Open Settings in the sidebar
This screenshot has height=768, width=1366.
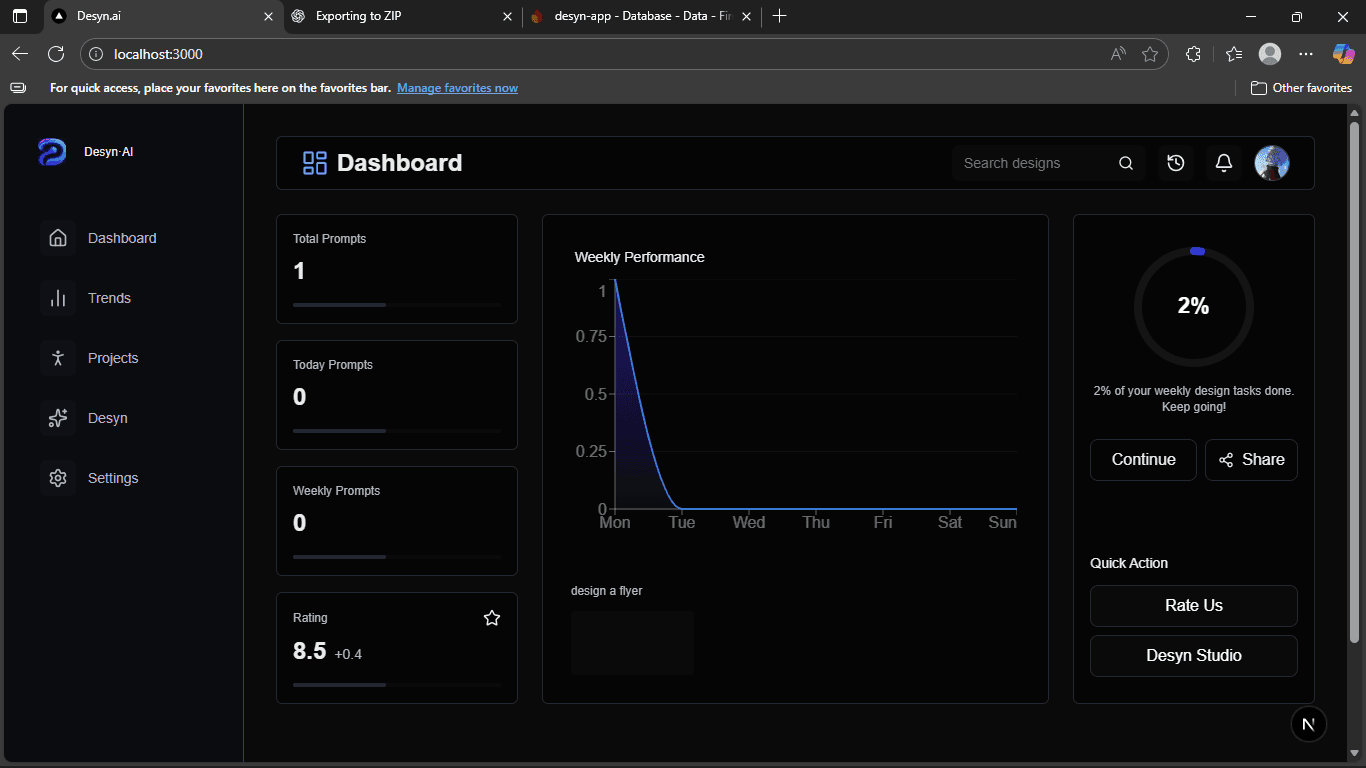pos(90,478)
